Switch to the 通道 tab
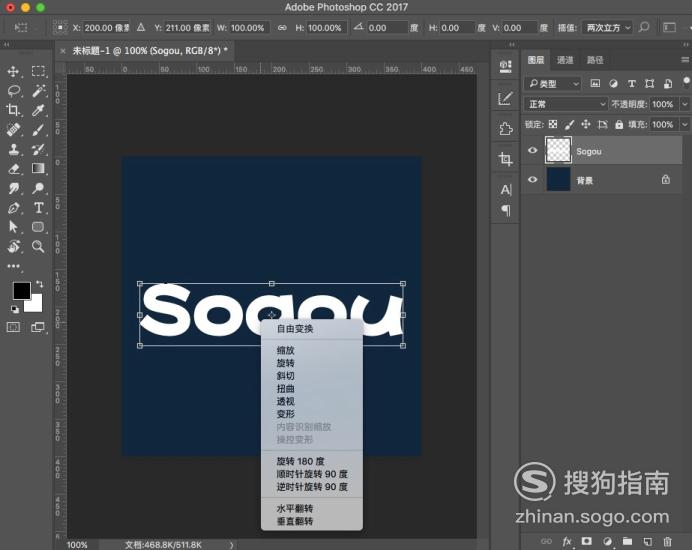The height and width of the screenshot is (550, 692). pyautogui.click(x=565, y=60)
